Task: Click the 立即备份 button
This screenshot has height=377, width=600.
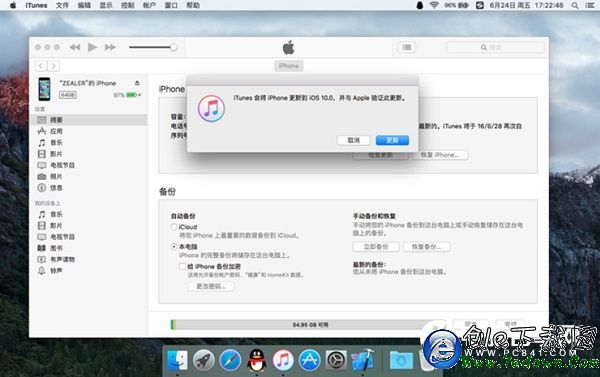Action: [376, 247]
